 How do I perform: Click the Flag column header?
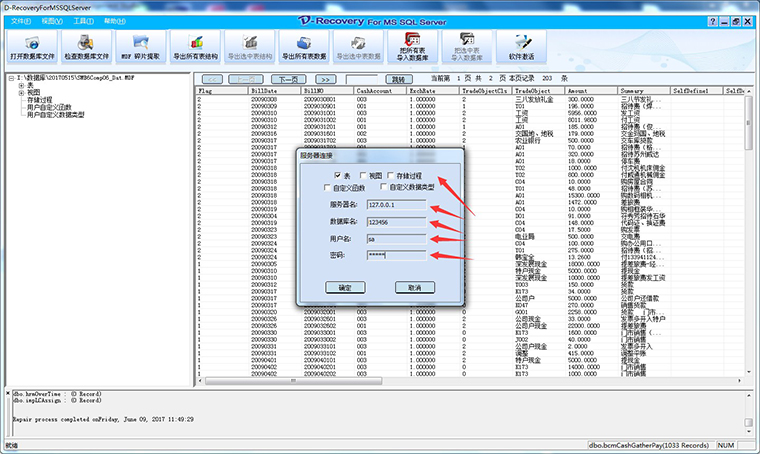pos(222,91)
